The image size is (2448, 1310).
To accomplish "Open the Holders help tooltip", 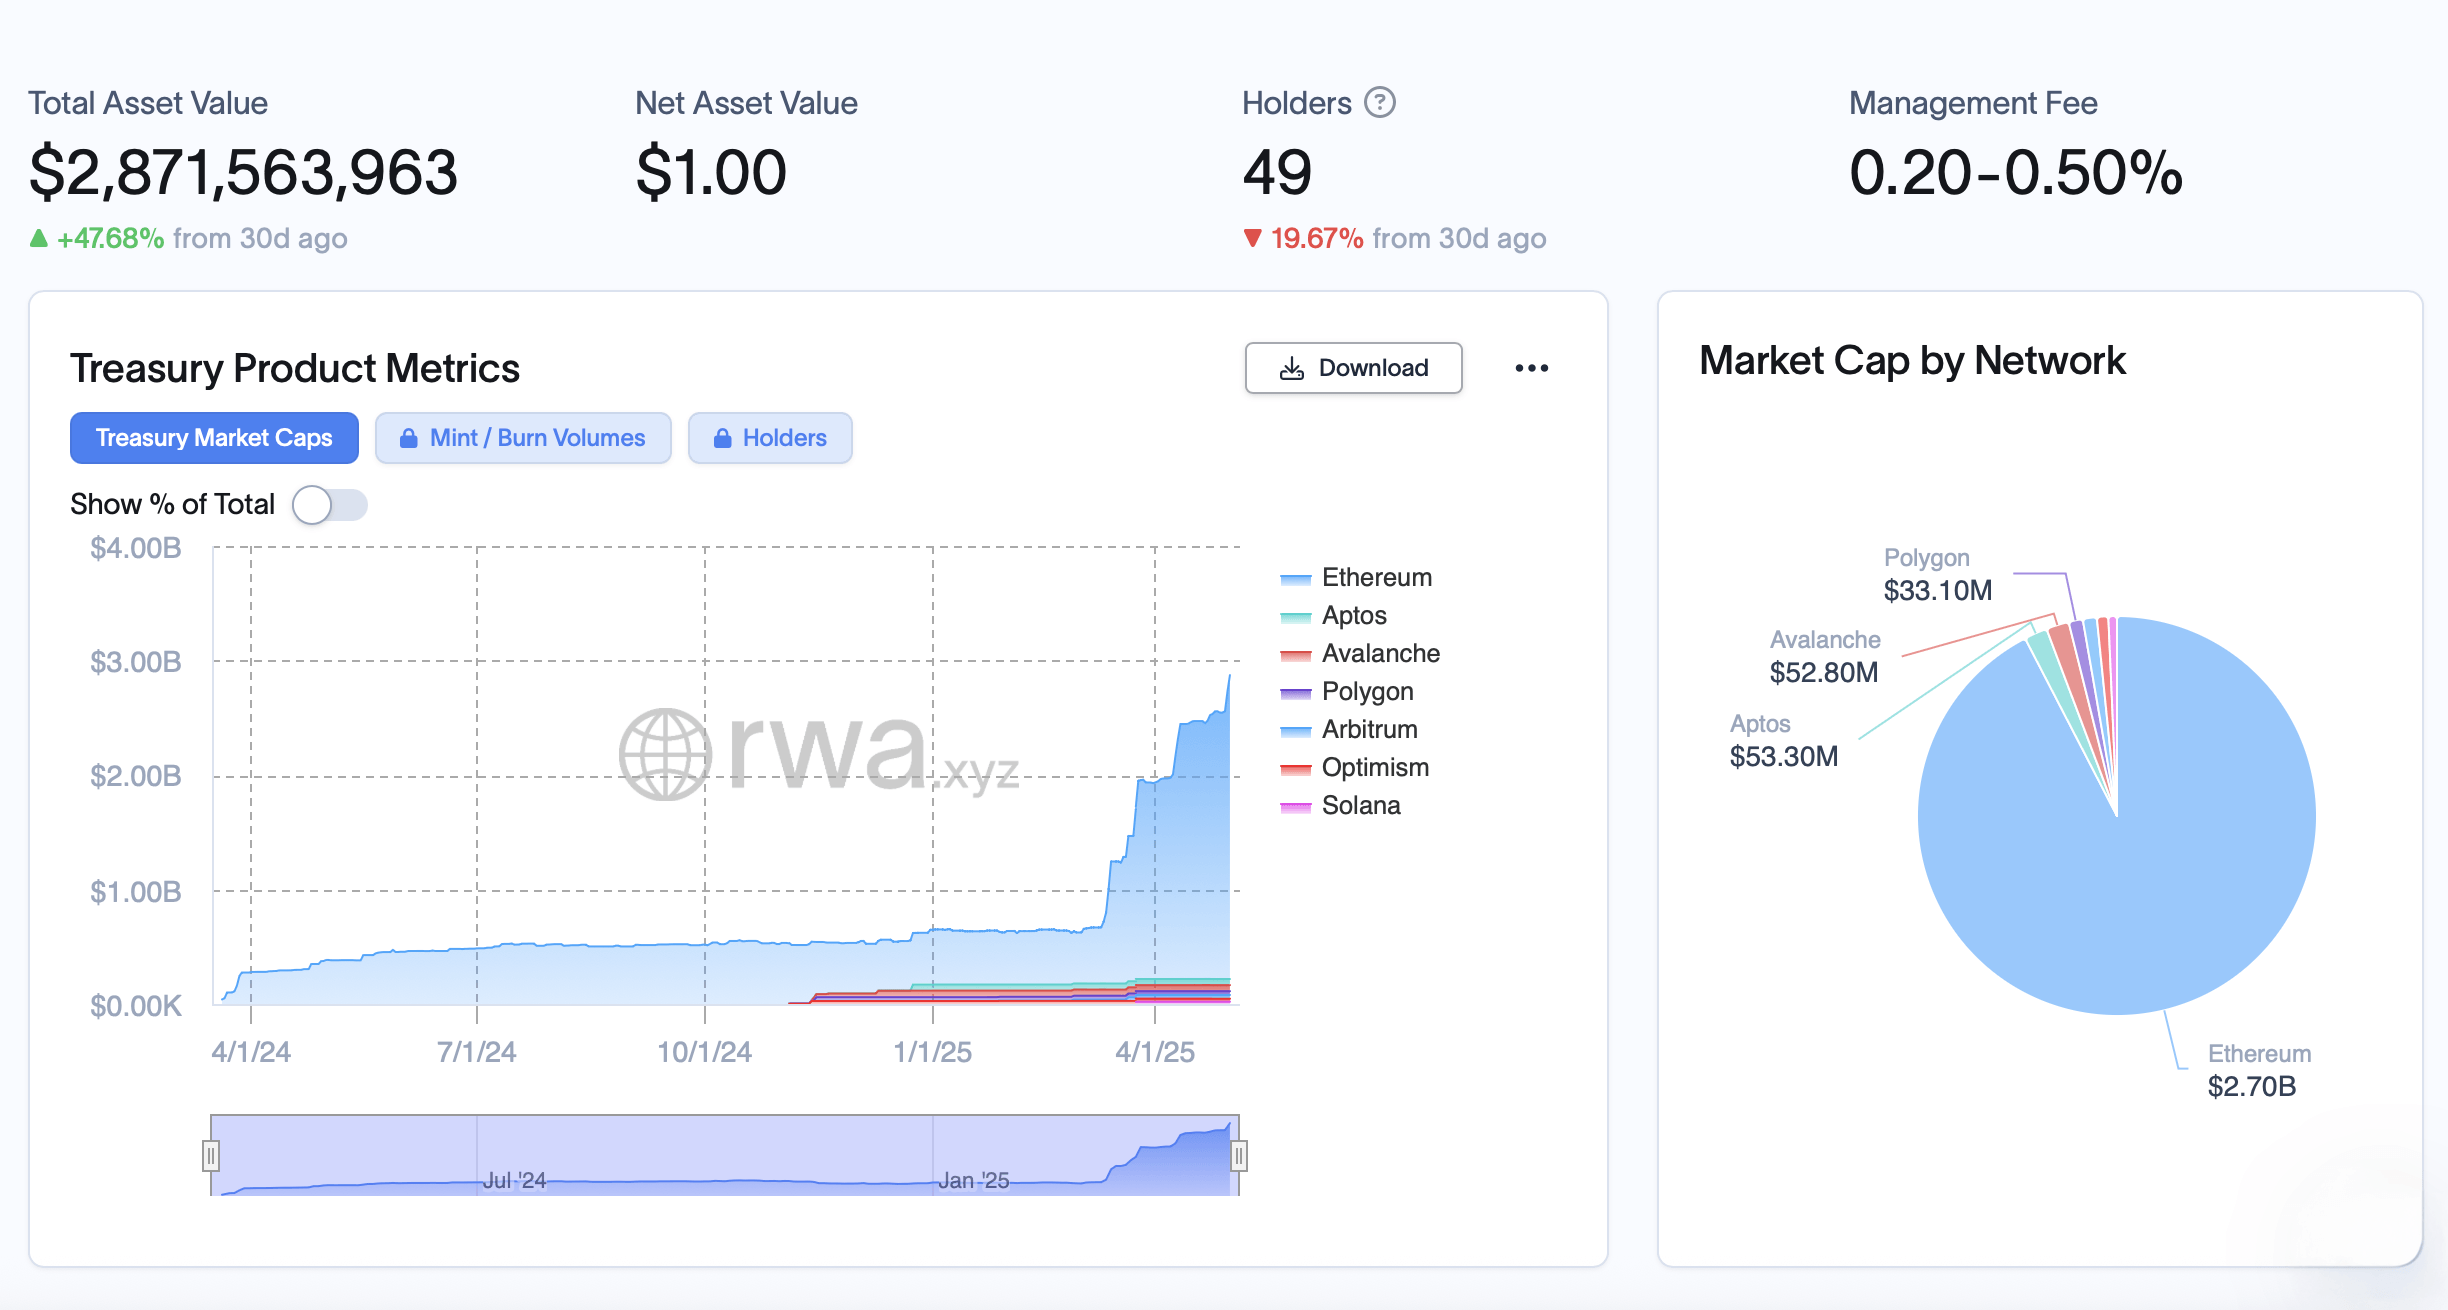I will point(1379,102).
